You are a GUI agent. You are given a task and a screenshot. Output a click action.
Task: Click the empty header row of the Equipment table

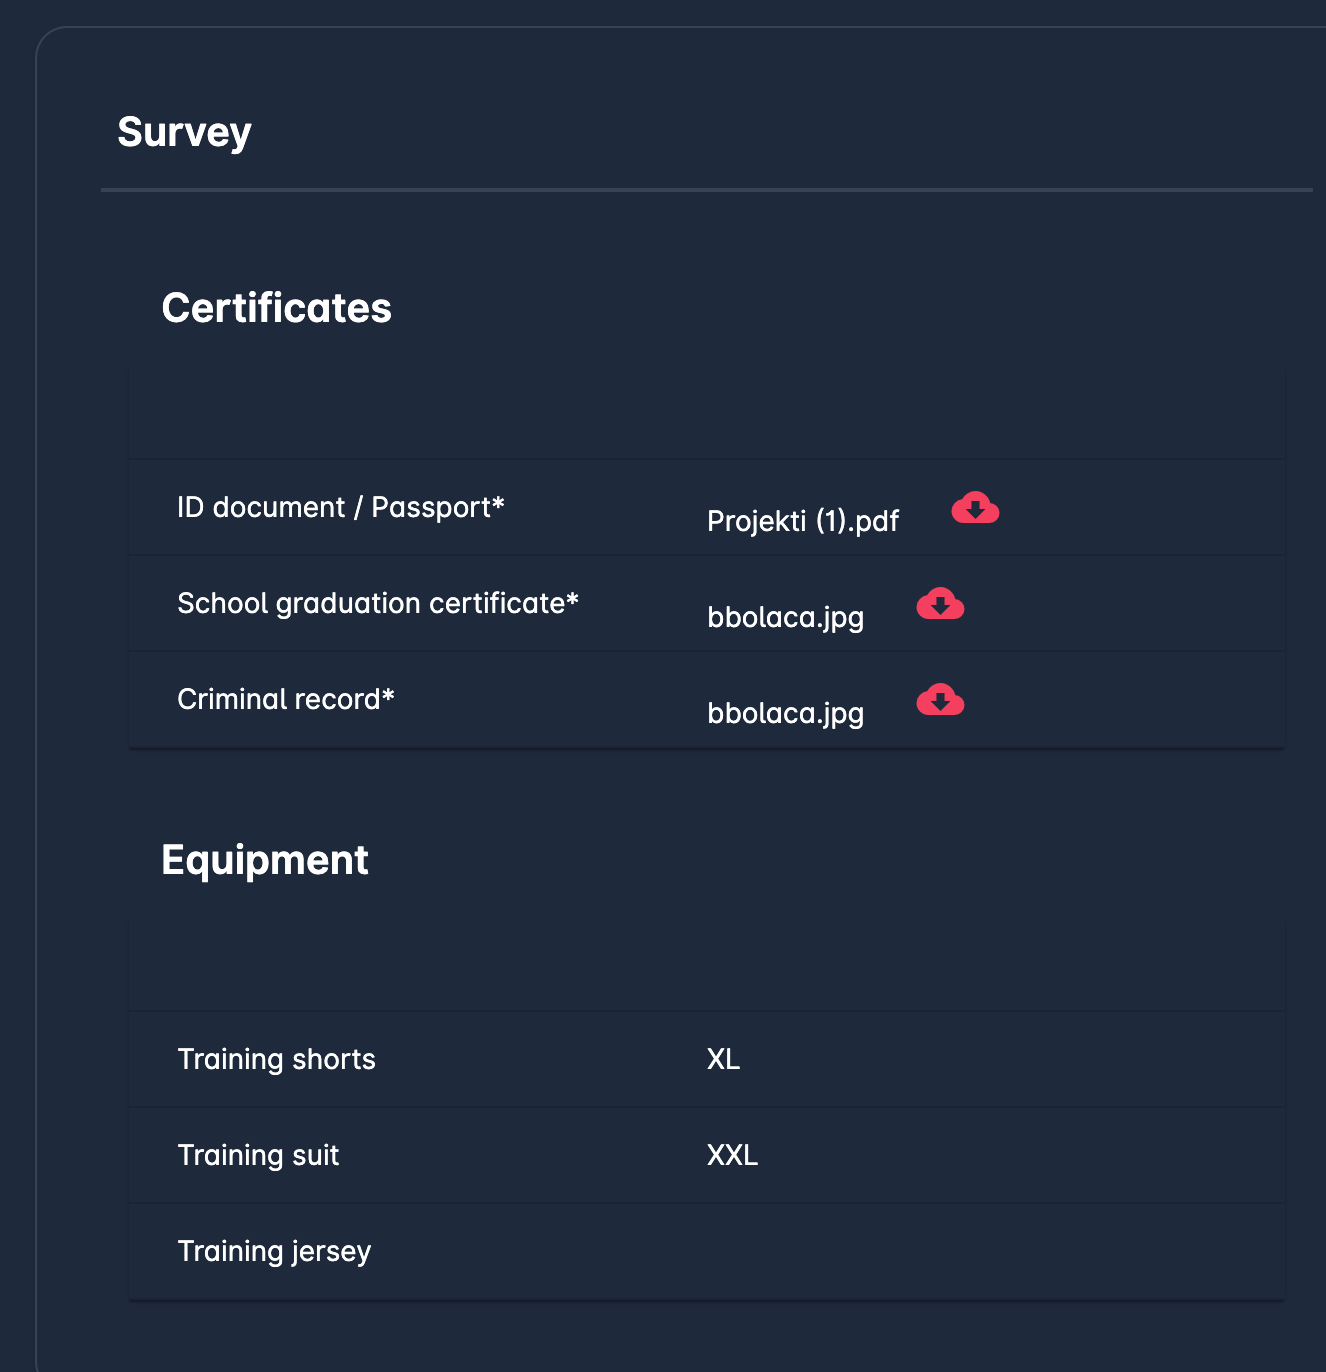[706, 965]
